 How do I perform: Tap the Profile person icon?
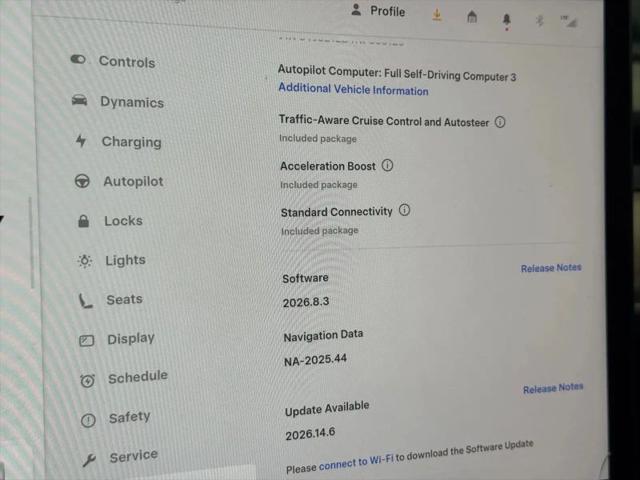[x=356, y=10]
